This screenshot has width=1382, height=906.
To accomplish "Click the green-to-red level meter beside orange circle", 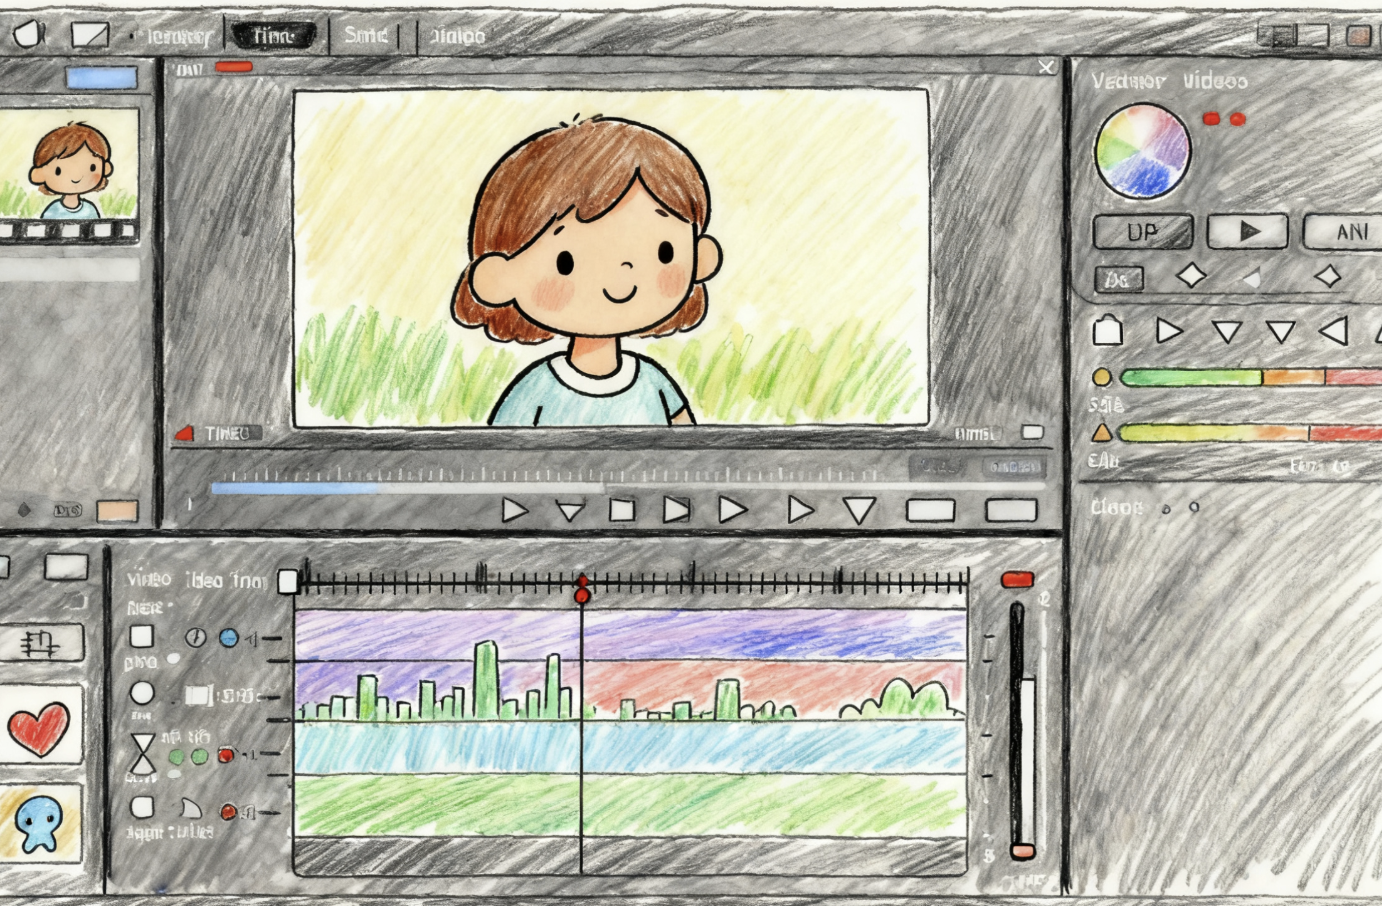I will pos(1250,377).
